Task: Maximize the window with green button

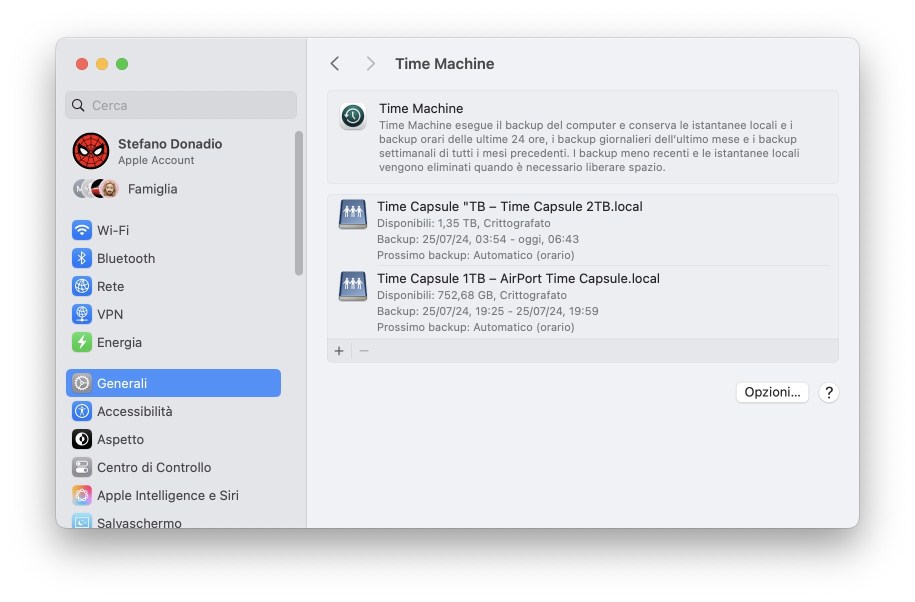Action: pos(122,64)
